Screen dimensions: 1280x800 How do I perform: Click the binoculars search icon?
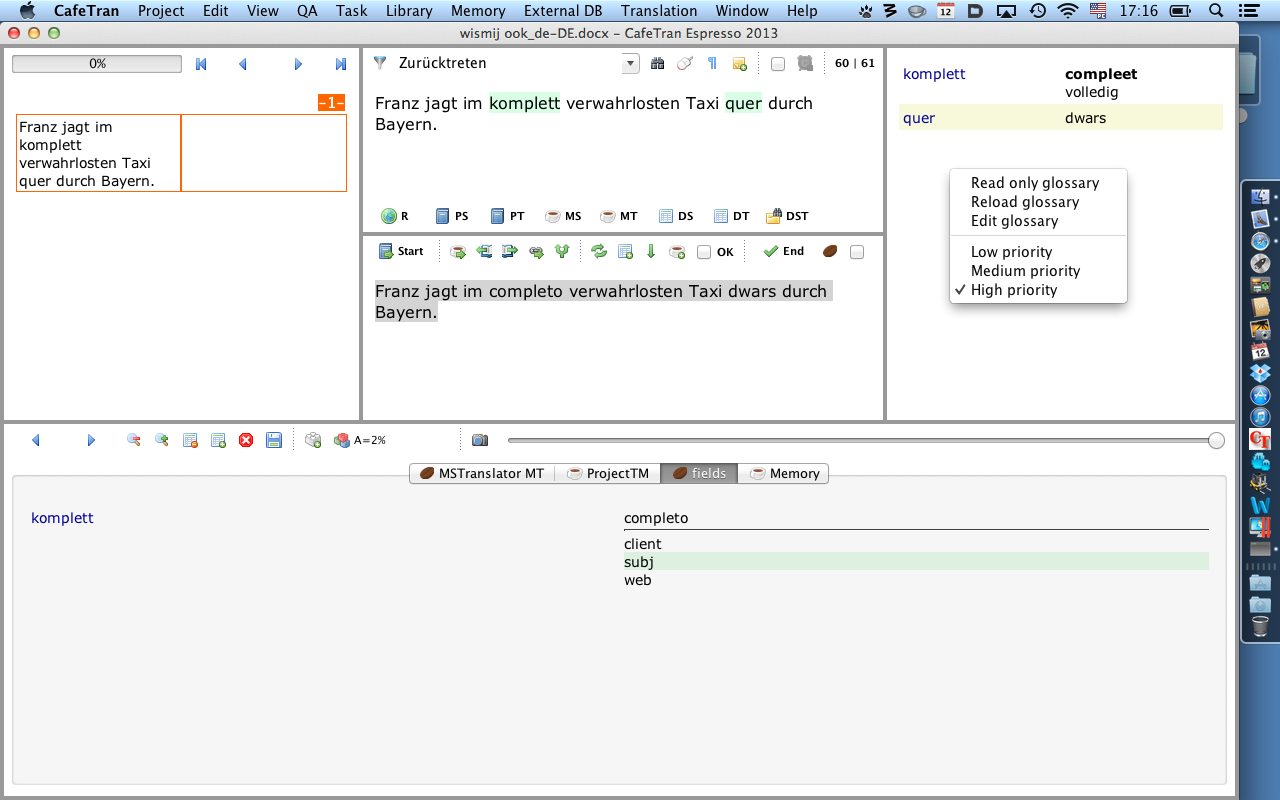tap(657, 64)
